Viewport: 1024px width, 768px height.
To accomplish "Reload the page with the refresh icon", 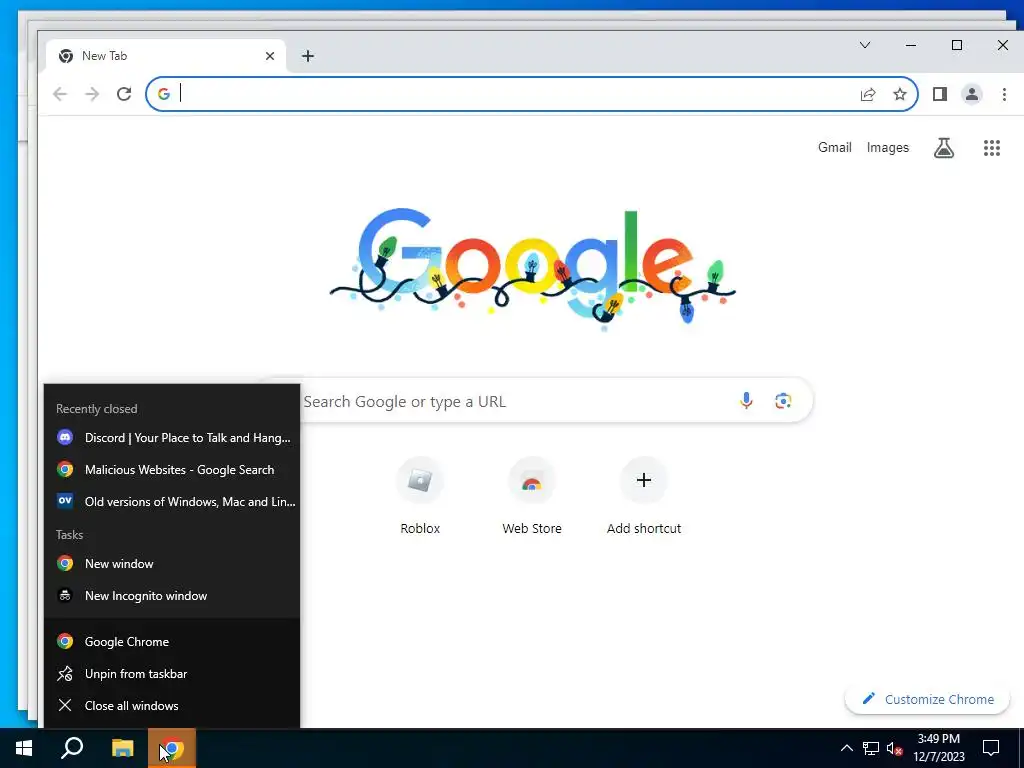I will [124, 94].
